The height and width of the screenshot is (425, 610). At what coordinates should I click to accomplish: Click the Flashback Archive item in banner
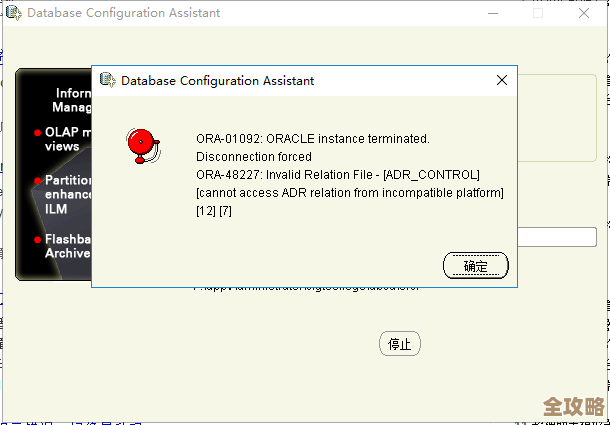pyautogui.click(x=63, y=246)
